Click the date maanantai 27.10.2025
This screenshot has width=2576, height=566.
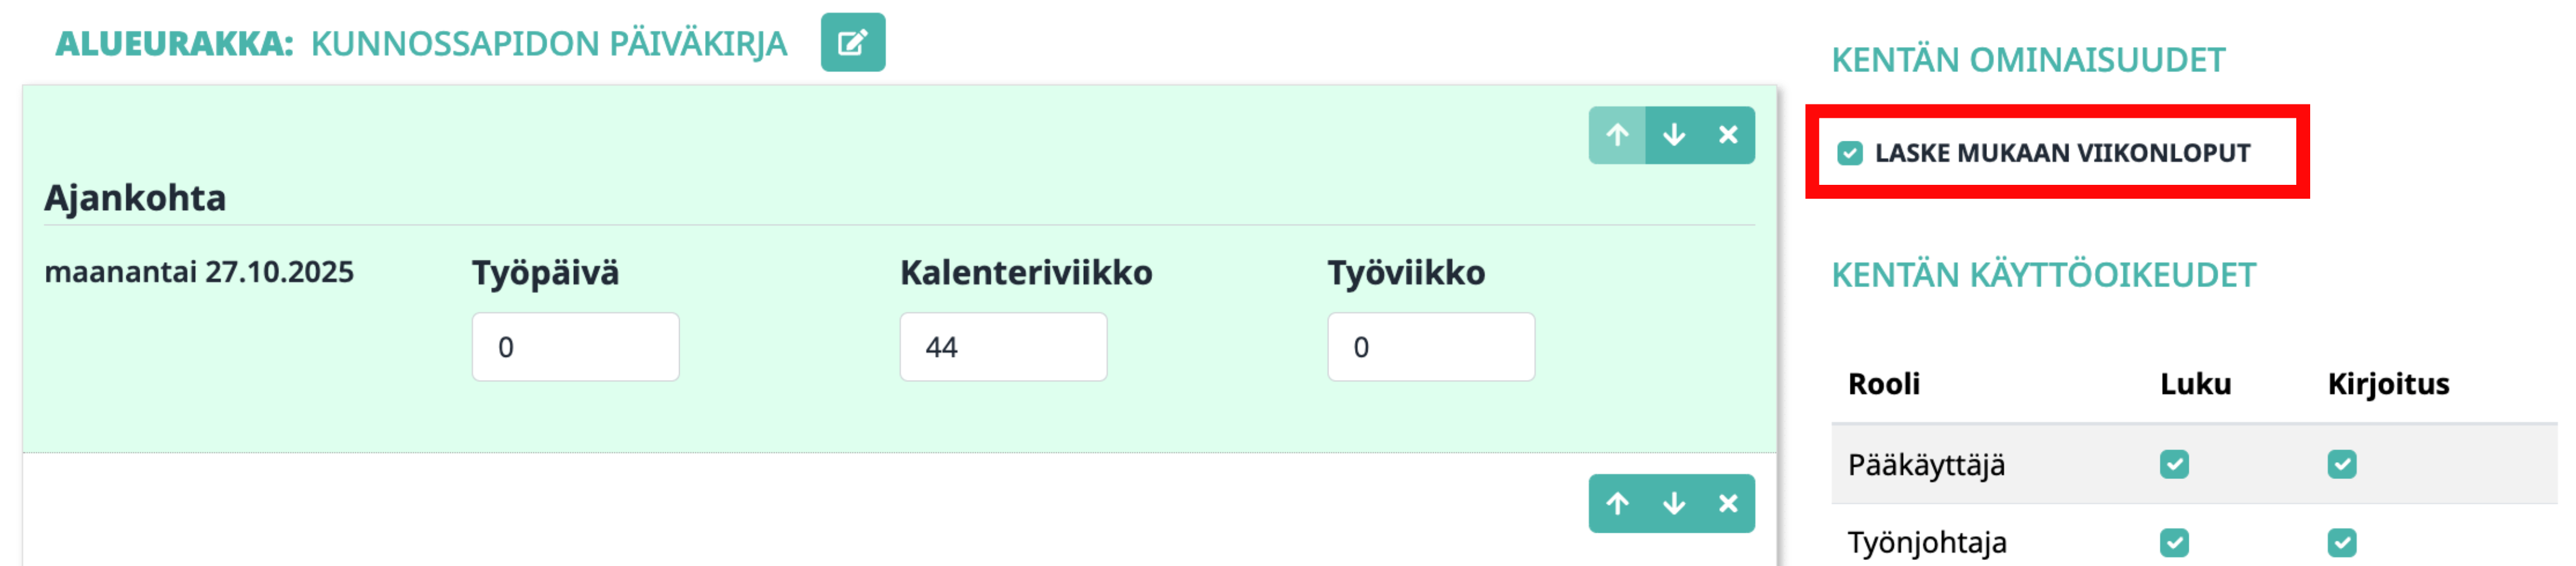coord(199,272)
